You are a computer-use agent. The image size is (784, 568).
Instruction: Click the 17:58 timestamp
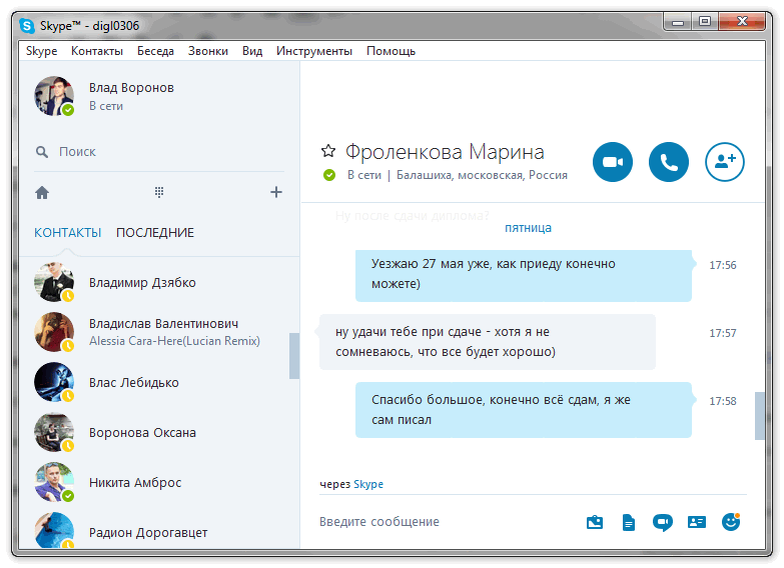(x=722, y=401)
